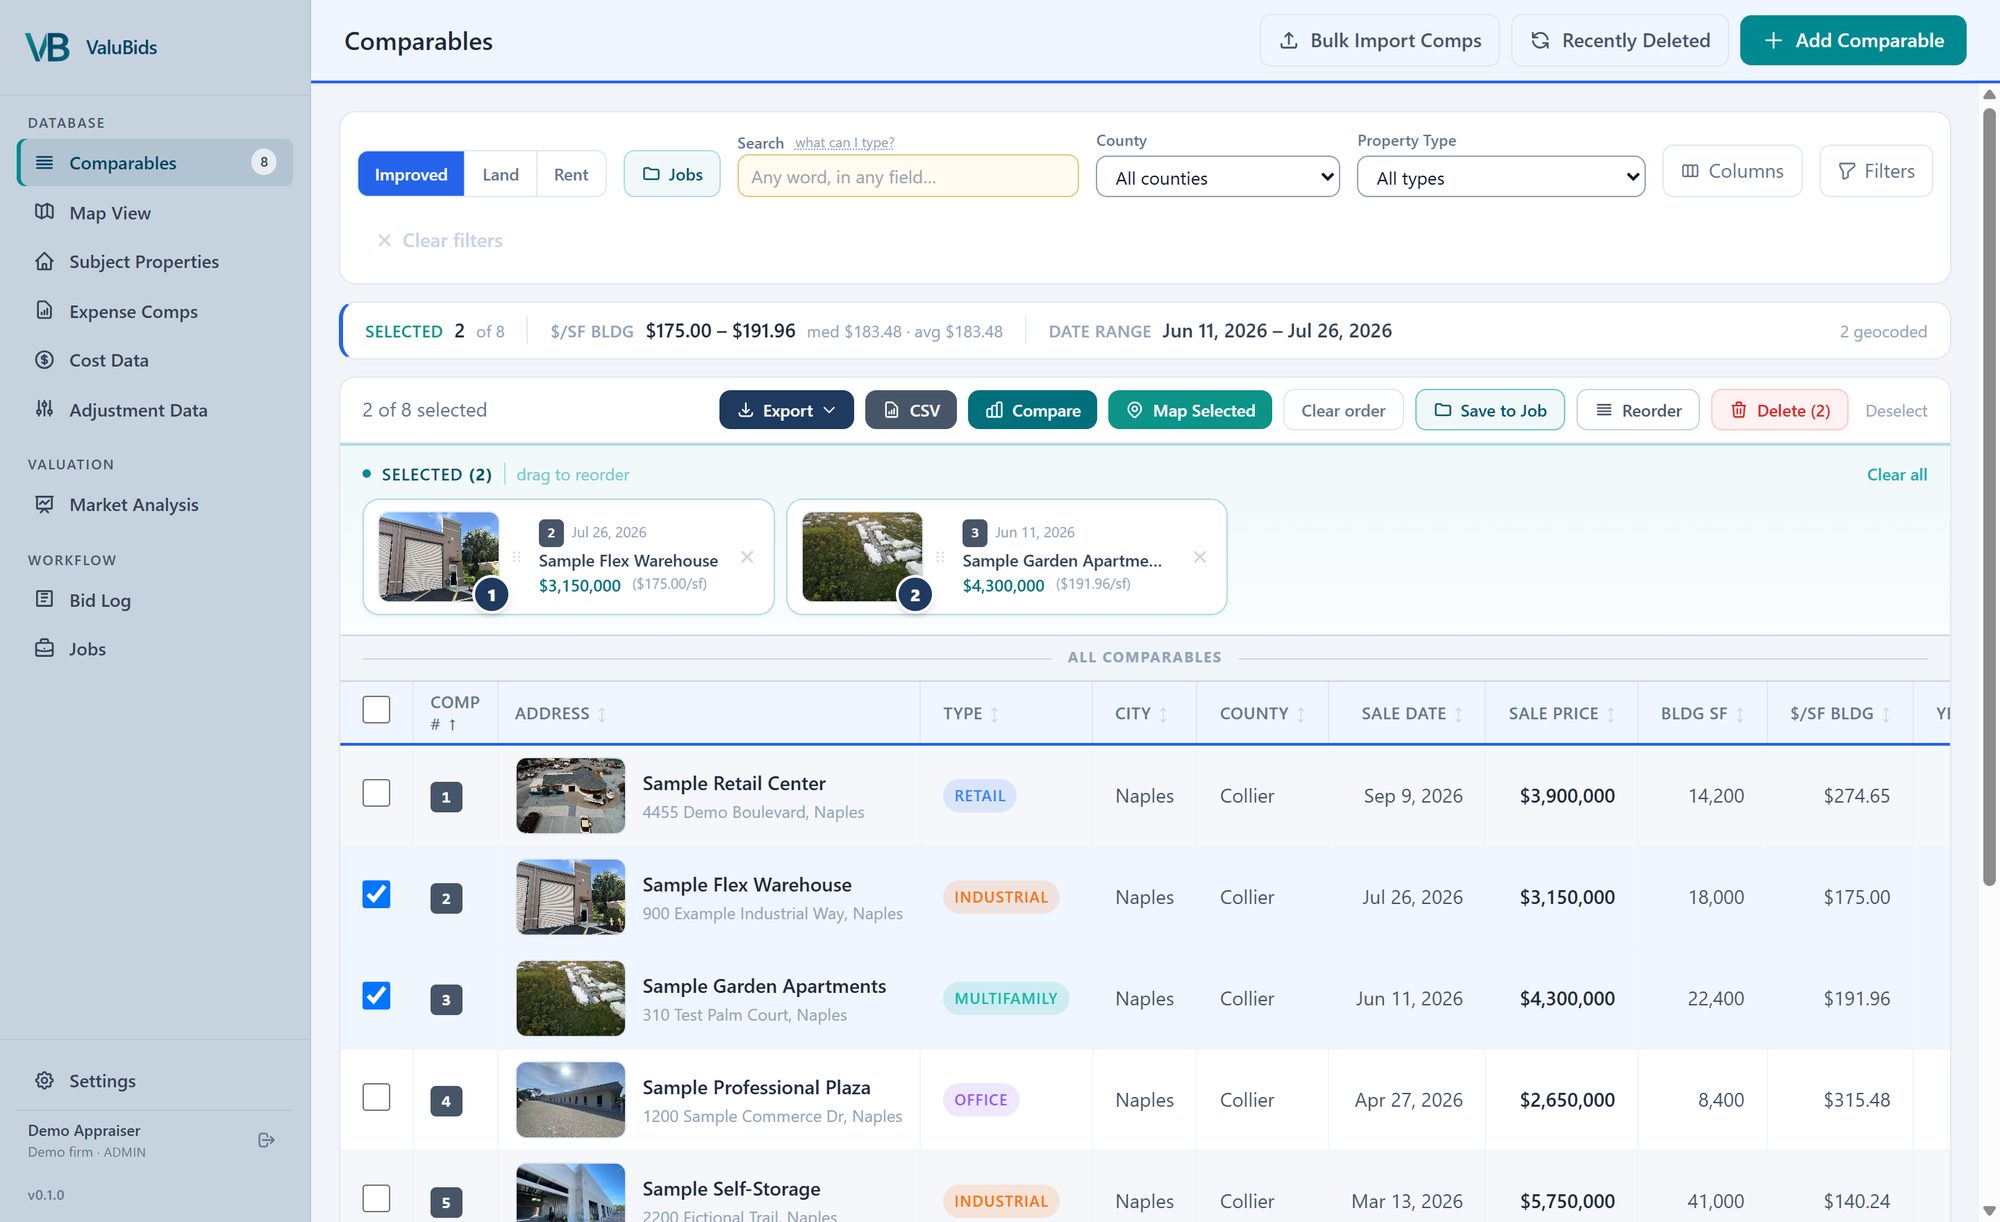Open Jobs briefcase icon in sidebar
This screenshot has height=1222, width=2000.
click(x=44, y=648)
